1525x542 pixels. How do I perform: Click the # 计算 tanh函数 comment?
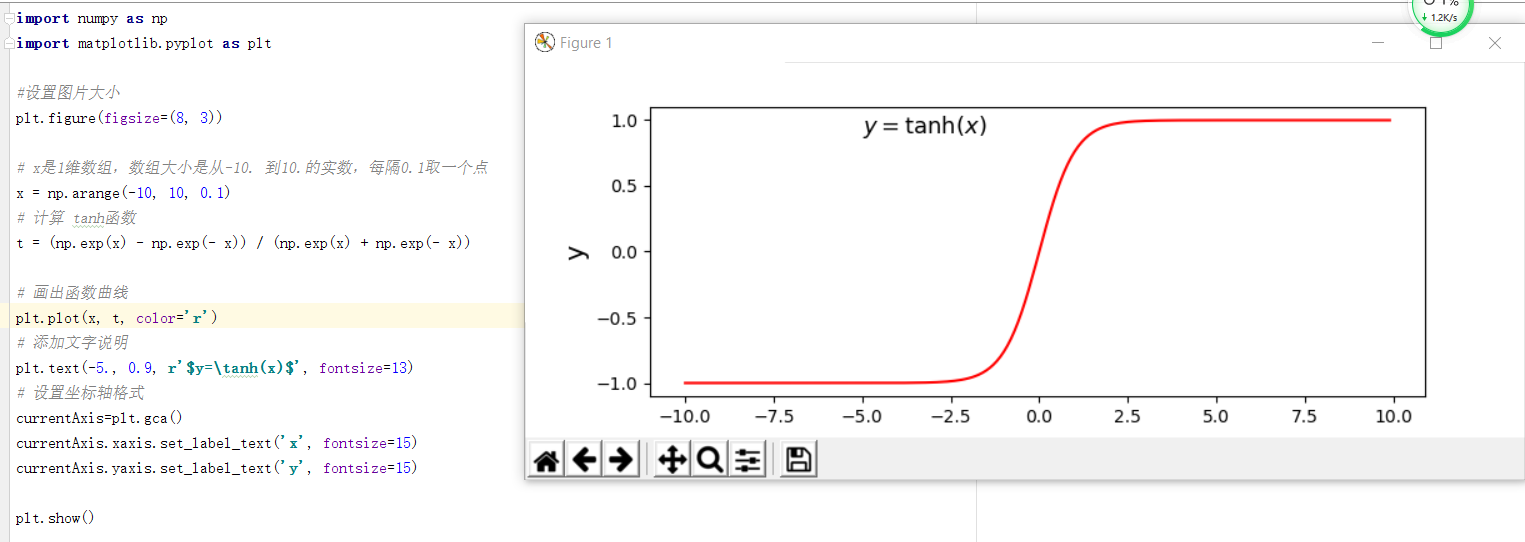click(x=76, y=218)
